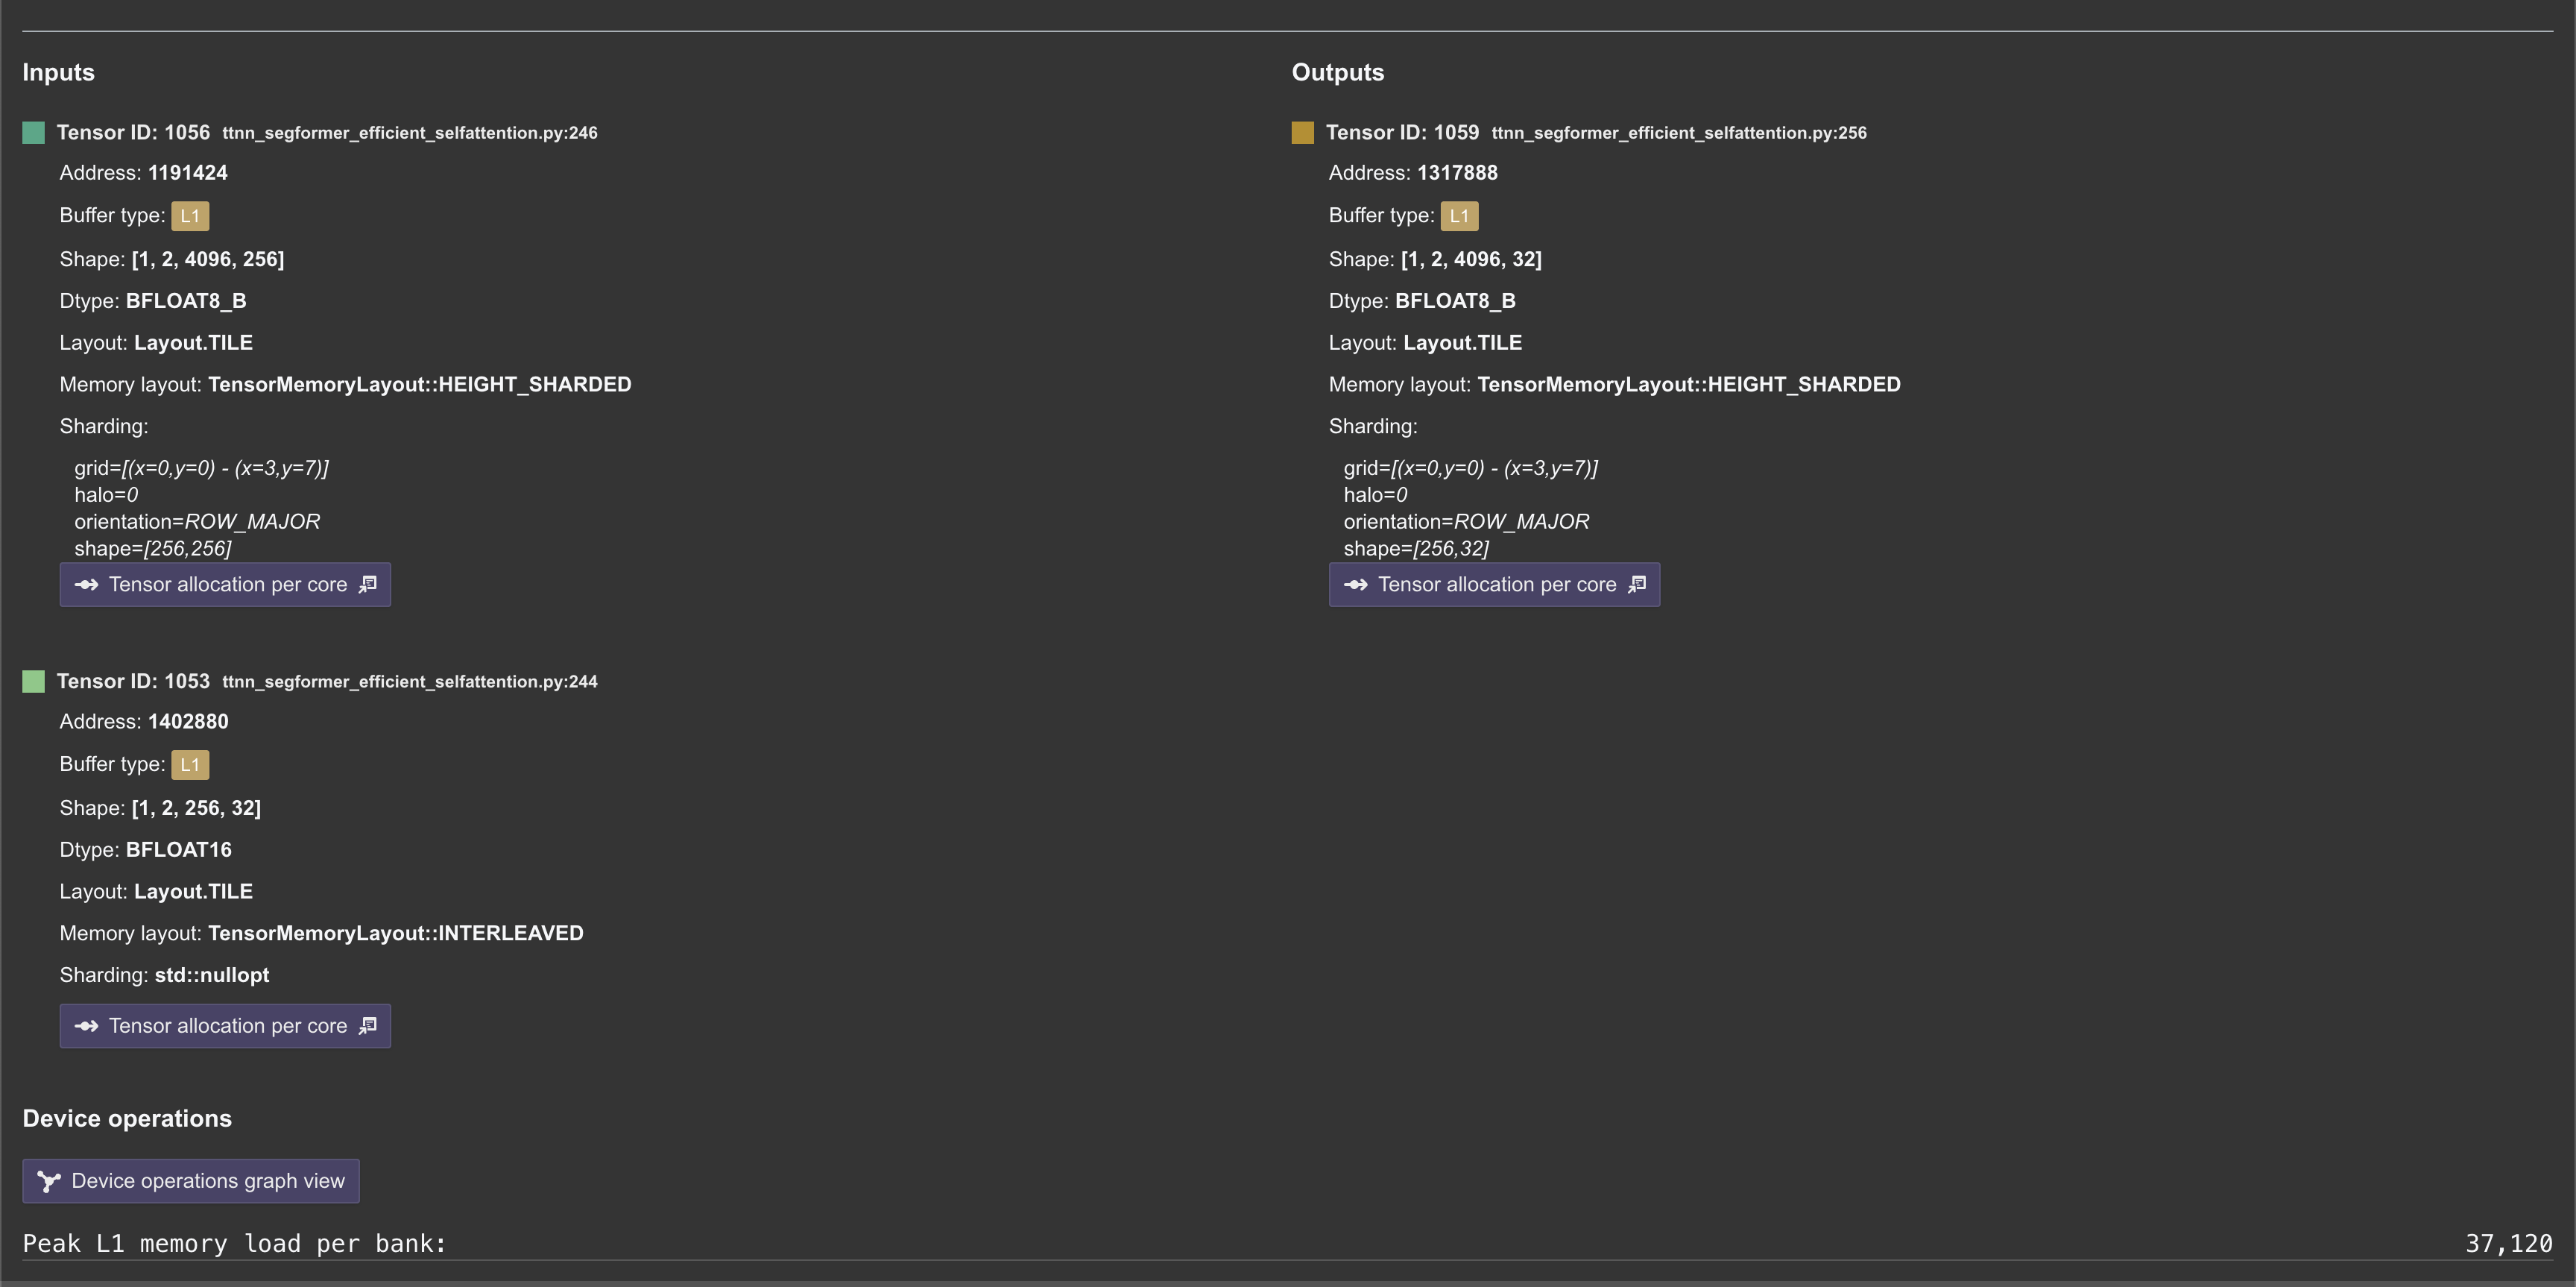
Task: Open Tensor allocation per core for output tensor 1059
Action: pos(1494,584)
